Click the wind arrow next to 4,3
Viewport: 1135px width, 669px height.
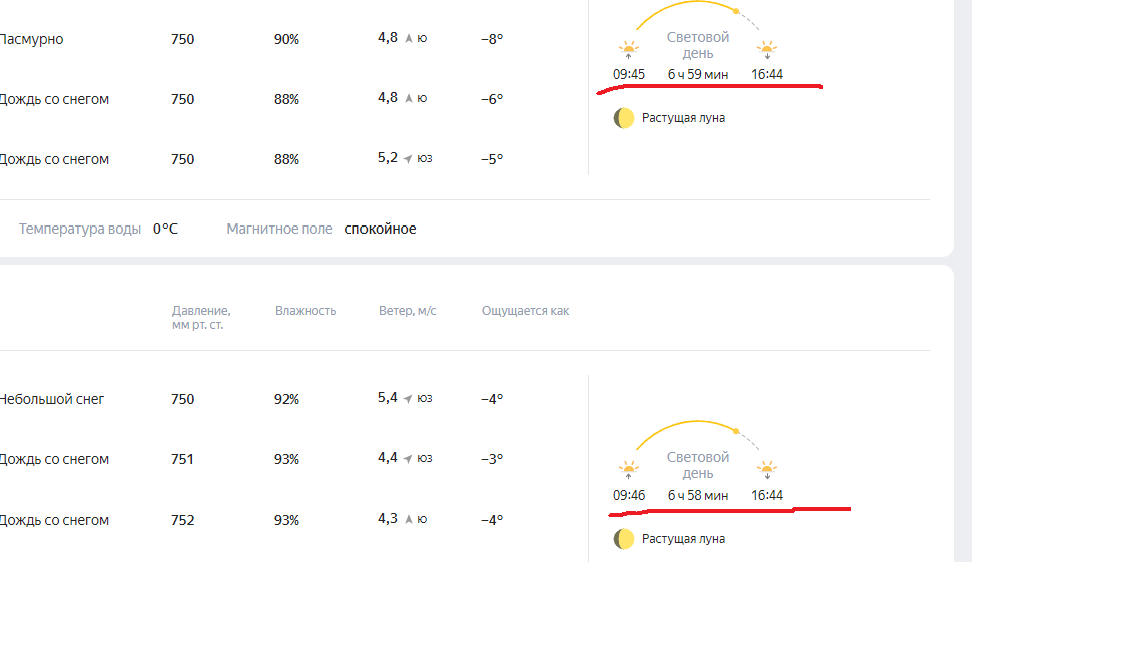(x=409, y=519)
